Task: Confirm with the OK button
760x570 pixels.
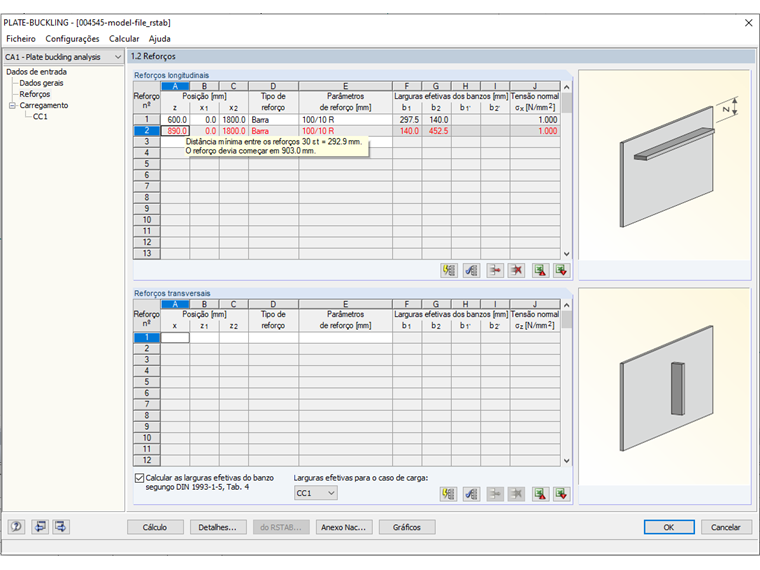Action: coord(669,527)
